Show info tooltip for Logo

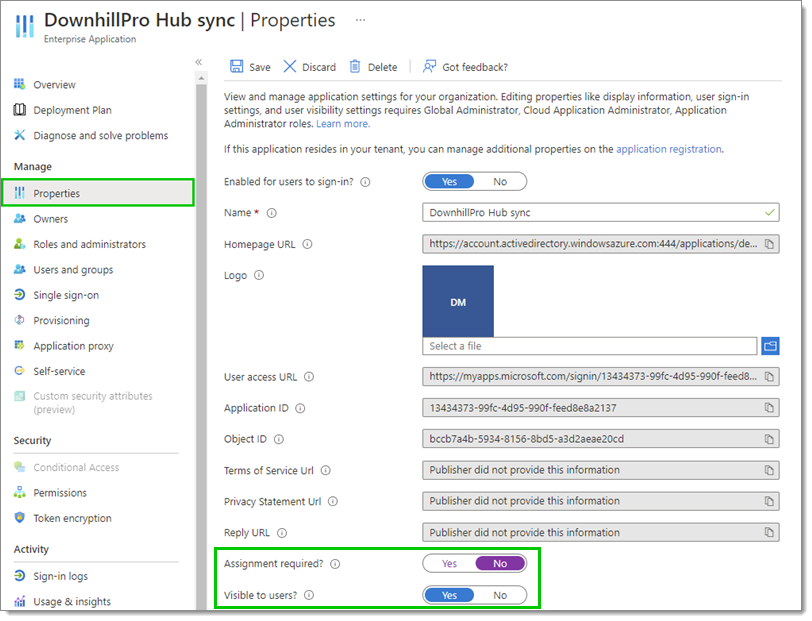coord(259,275)
